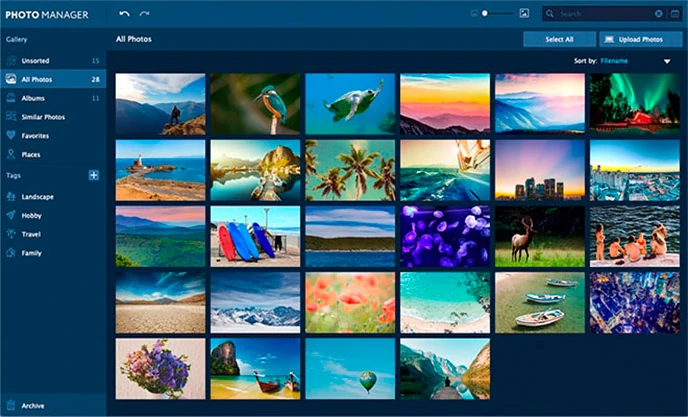Viewport: 688px width, 417px height.
Task: Click the thumbnail zoom slider handle
Action: [484, 14]
